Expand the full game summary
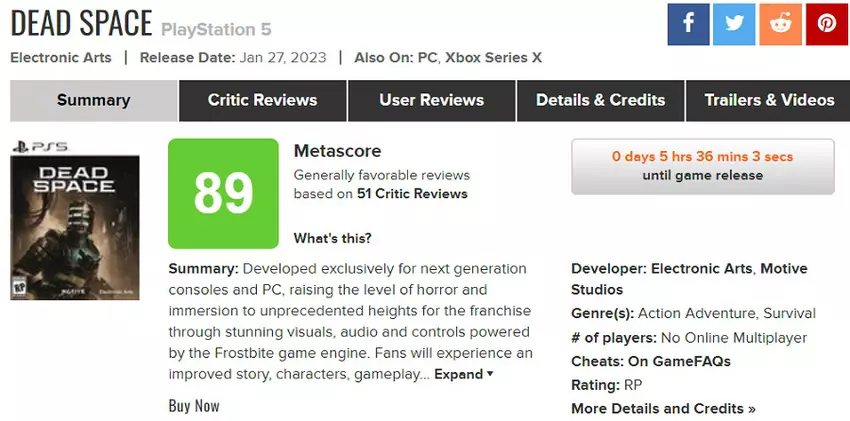 [463, 375]
